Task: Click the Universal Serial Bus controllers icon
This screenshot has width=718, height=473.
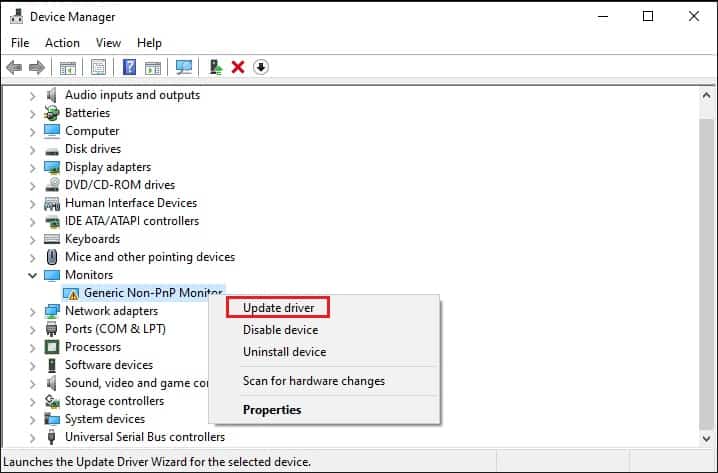Action: (52, 437)
